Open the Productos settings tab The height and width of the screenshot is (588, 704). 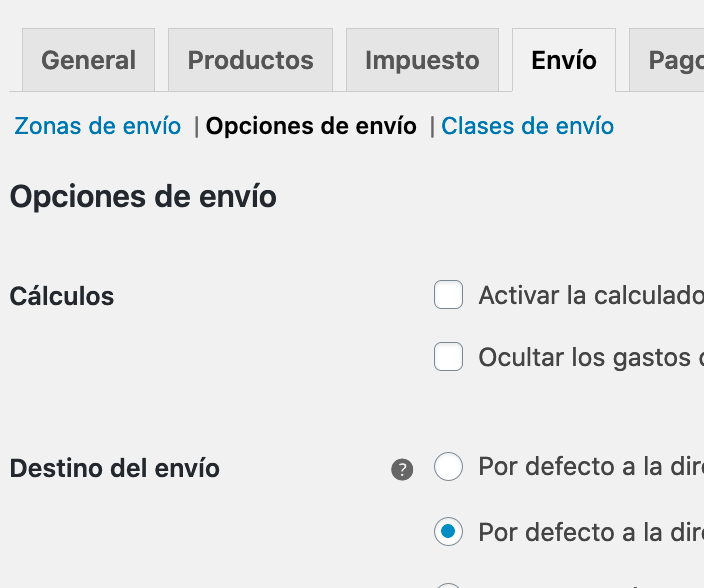[x=250, y=60]
